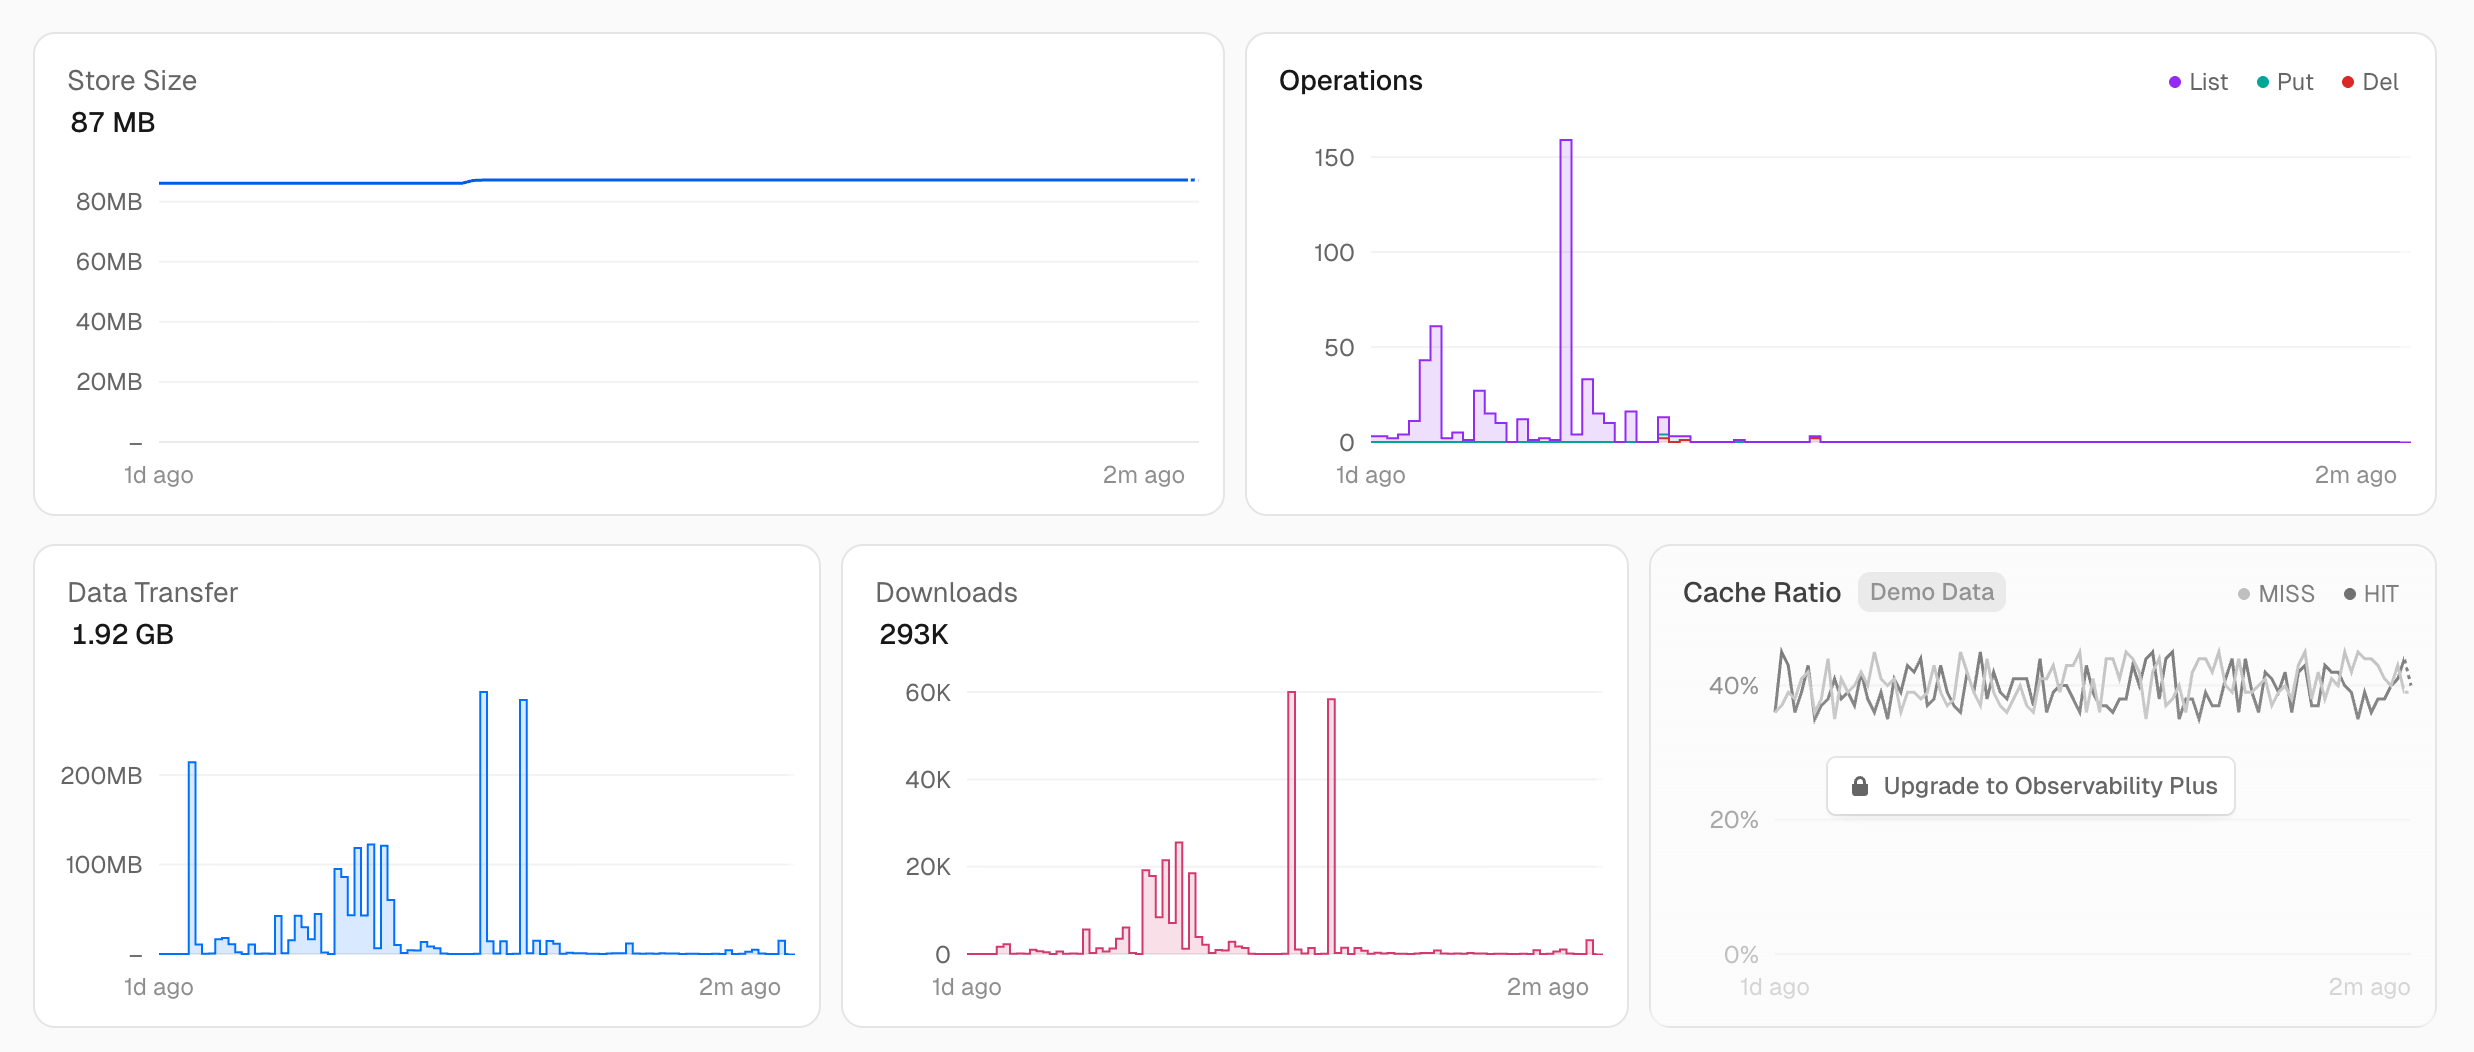Expand the Store Size panel

point(132,80)
